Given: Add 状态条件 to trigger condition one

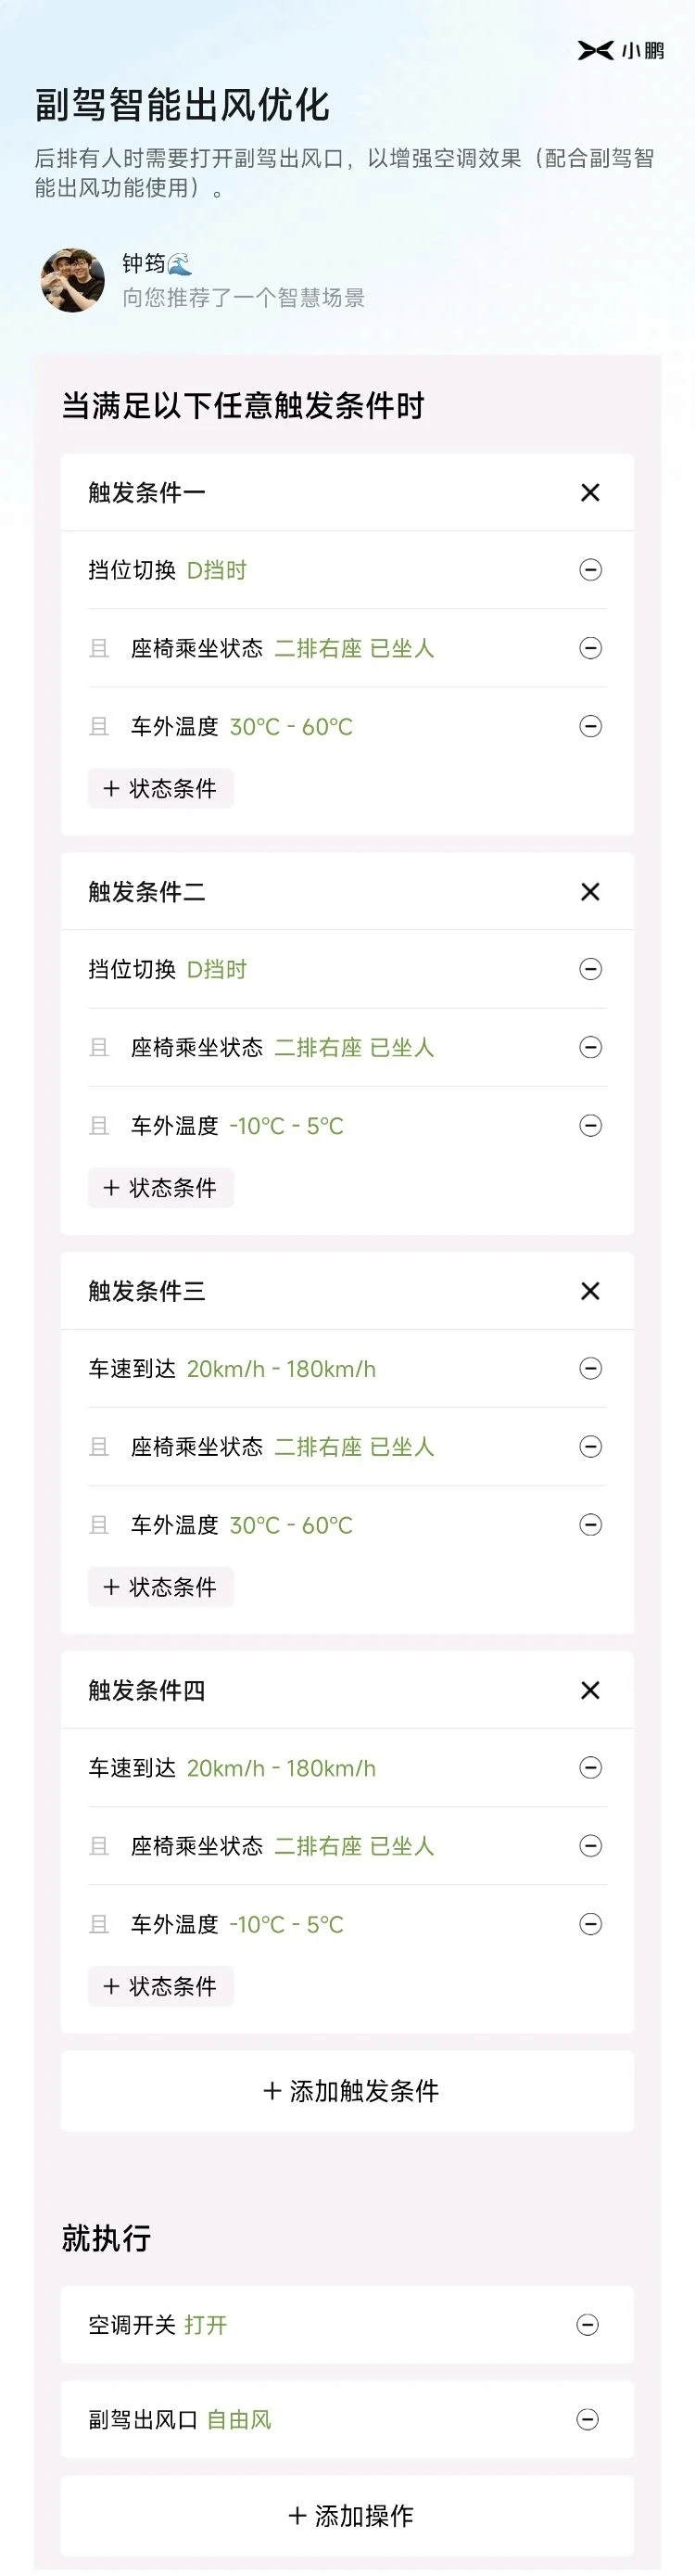Looking at the screenshot, I should click(161, 788).
